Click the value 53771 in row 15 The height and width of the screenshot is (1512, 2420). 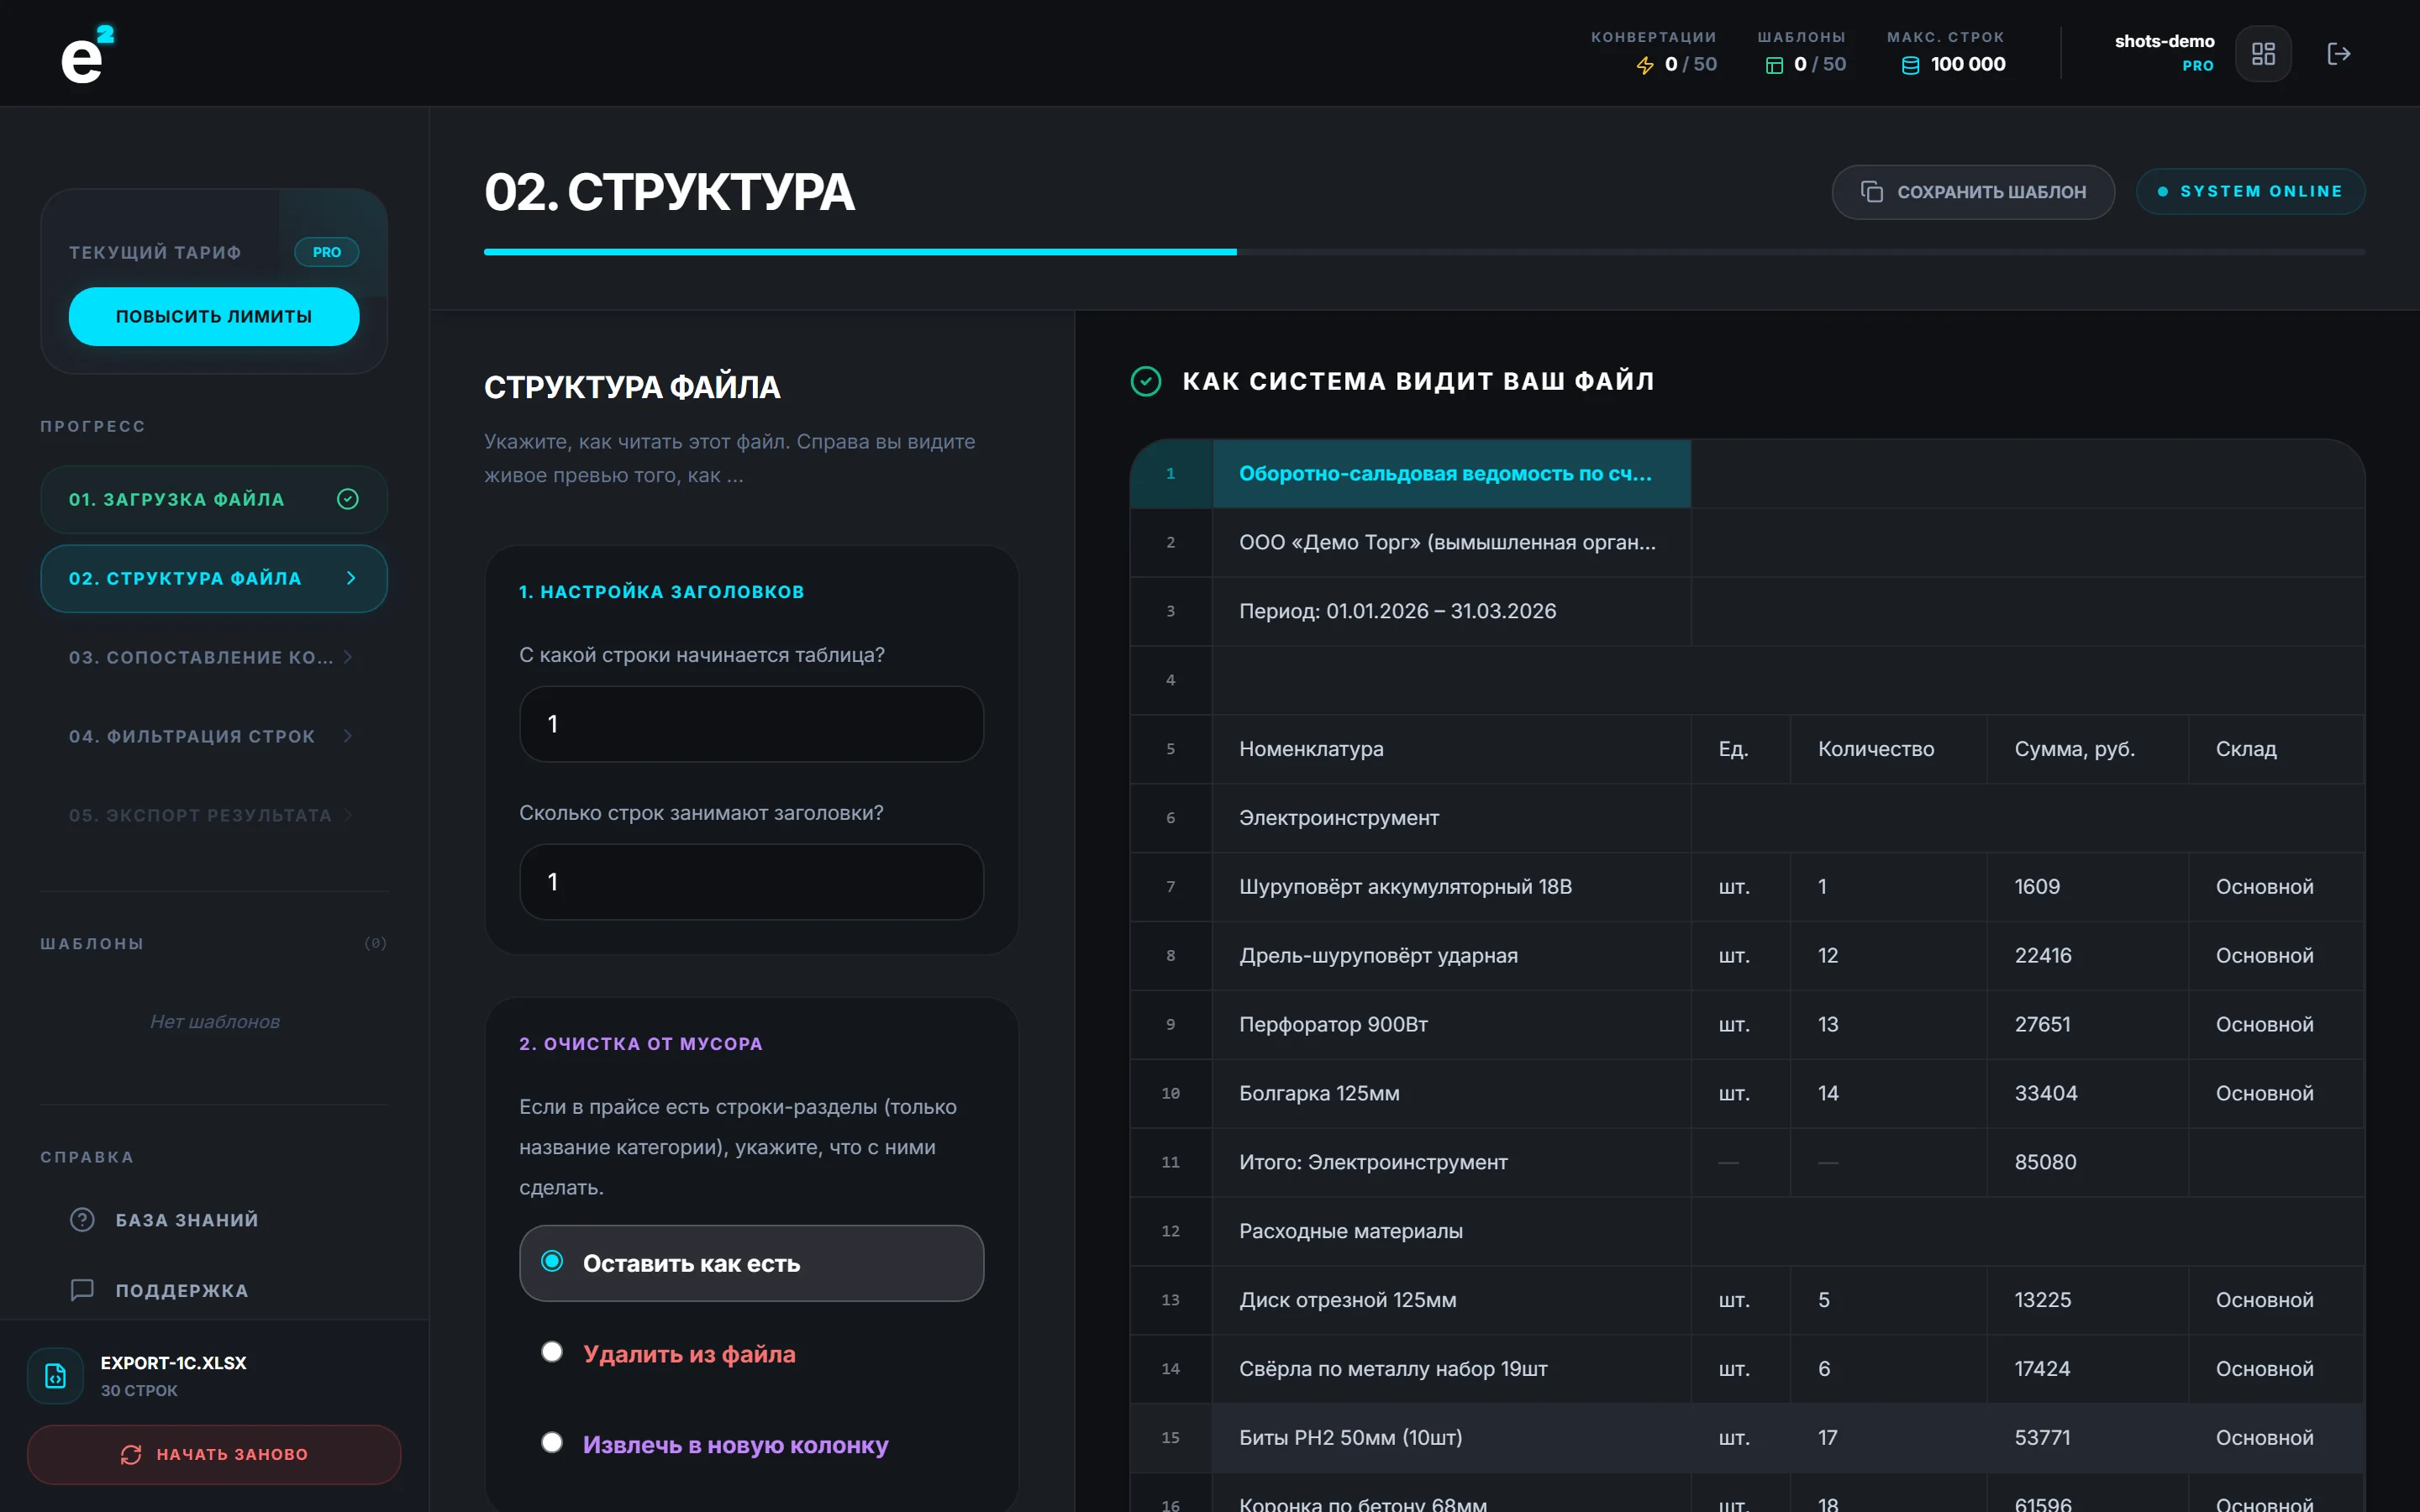(2087, 1437)
